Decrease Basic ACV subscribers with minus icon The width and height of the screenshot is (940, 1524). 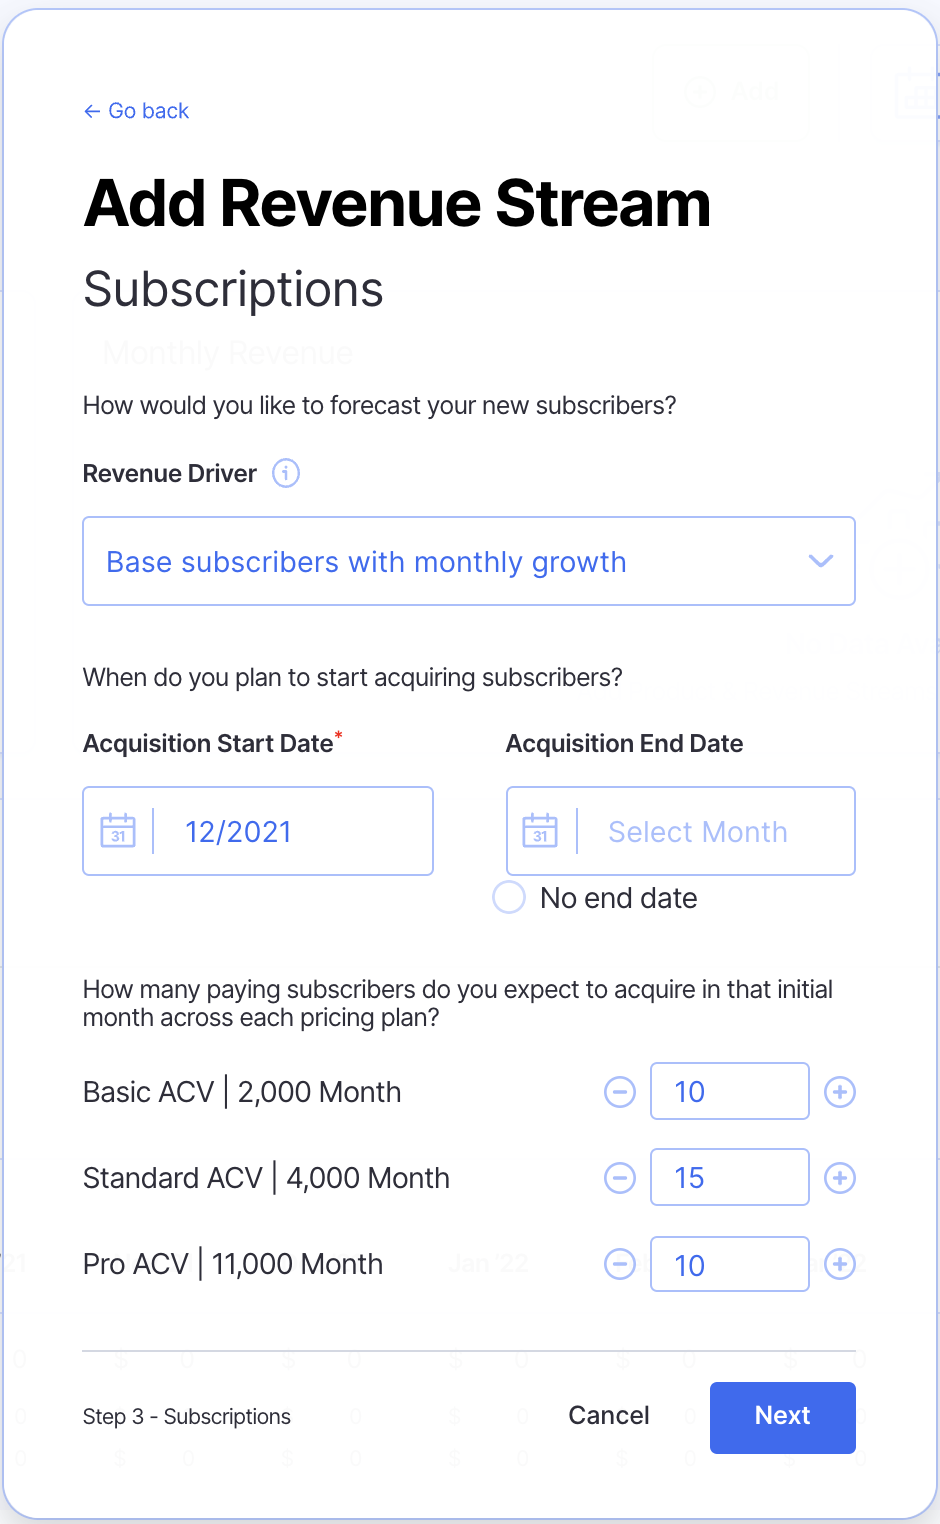pos(620,1092)
